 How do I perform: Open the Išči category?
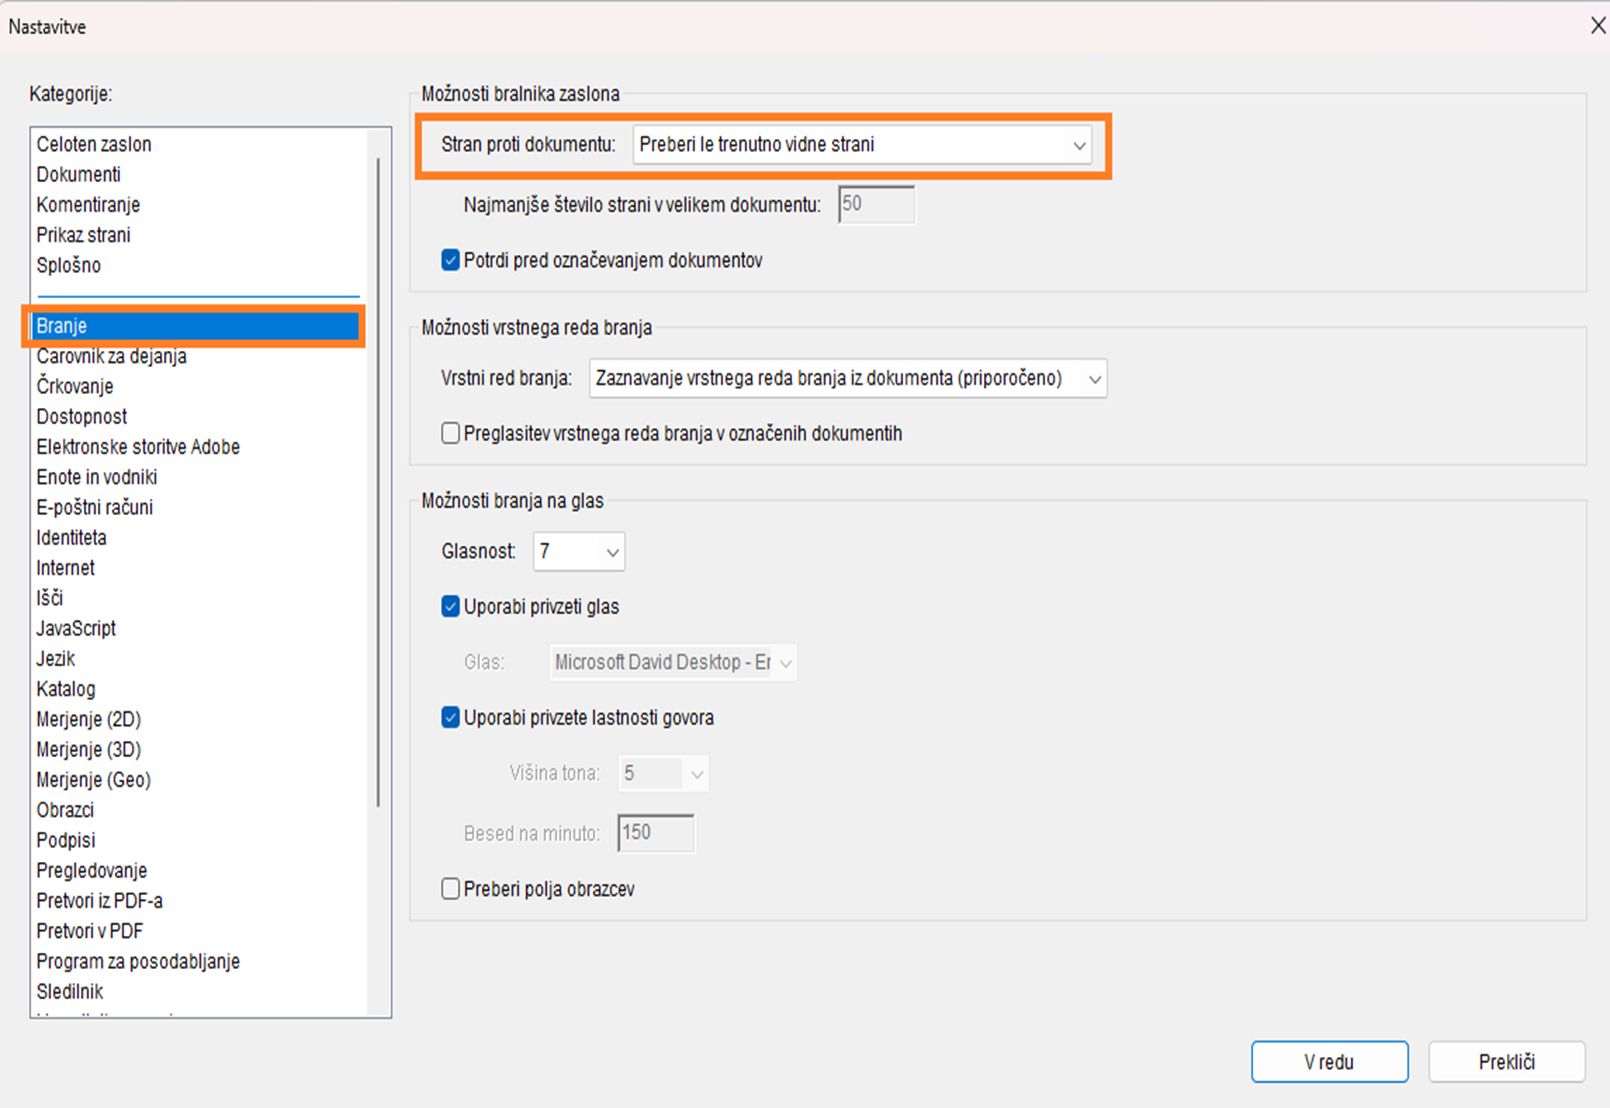[x=50, y=598]
